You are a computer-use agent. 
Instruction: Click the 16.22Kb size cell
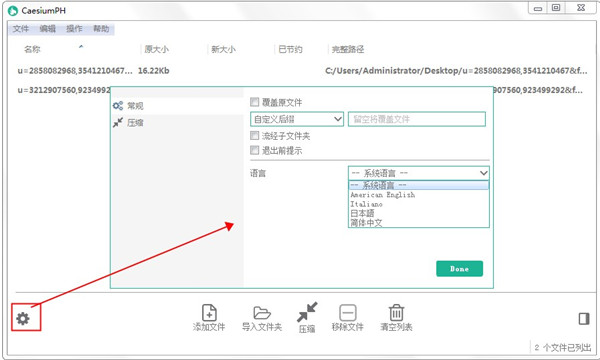click(153, 71)
